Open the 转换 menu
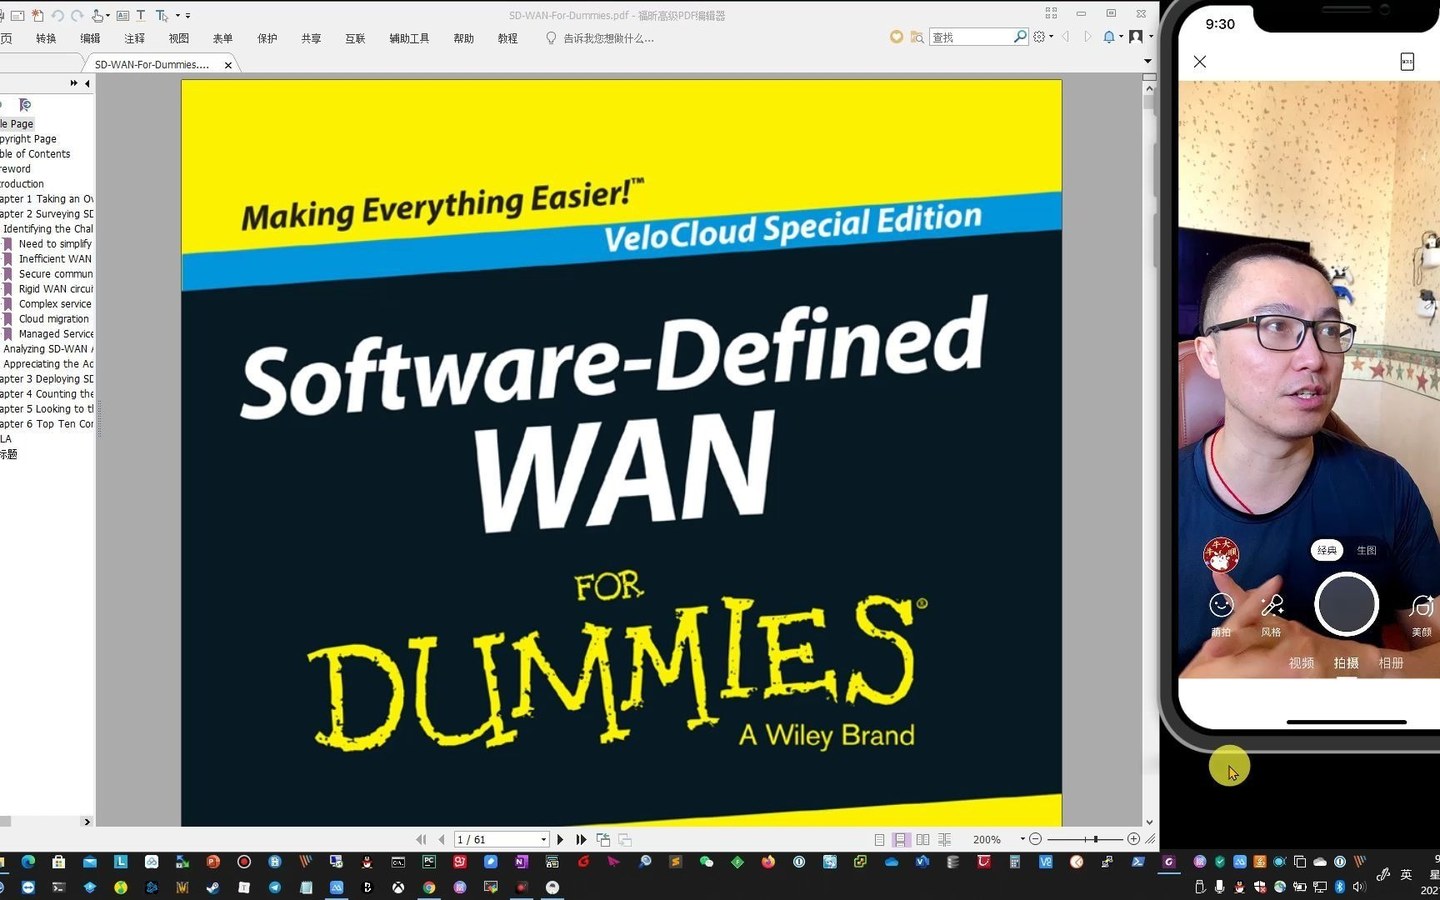This screenshot has height=900, width=1440. 46,38
